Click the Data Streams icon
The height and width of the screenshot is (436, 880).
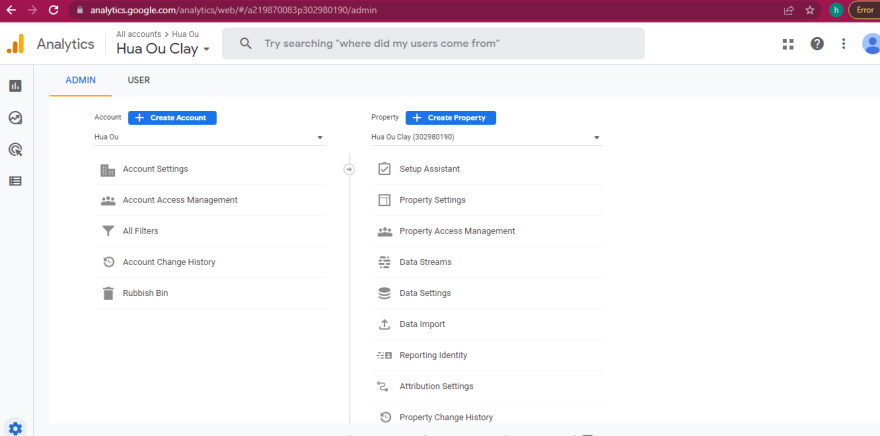384,262
